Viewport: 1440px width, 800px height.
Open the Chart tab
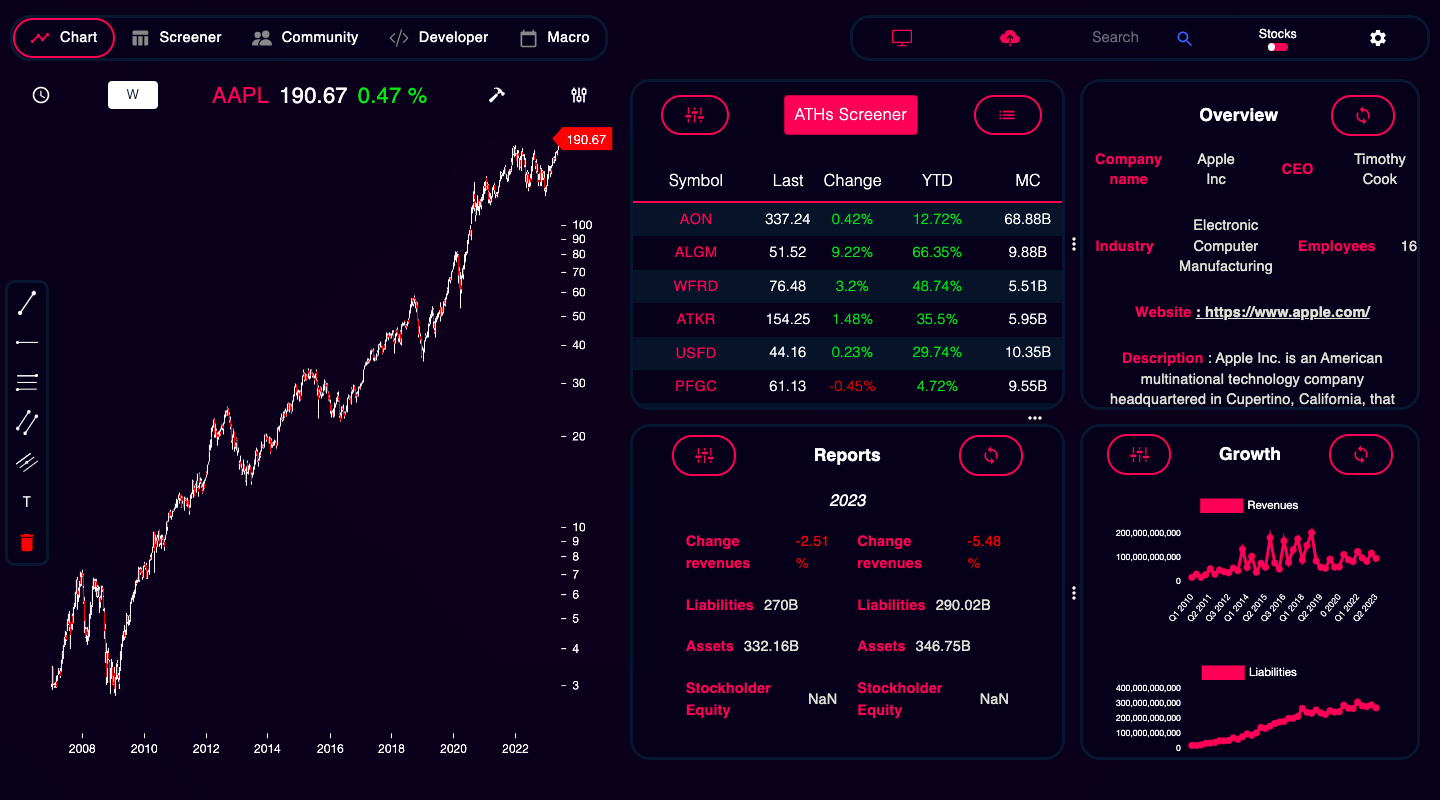tap(64, 38)
